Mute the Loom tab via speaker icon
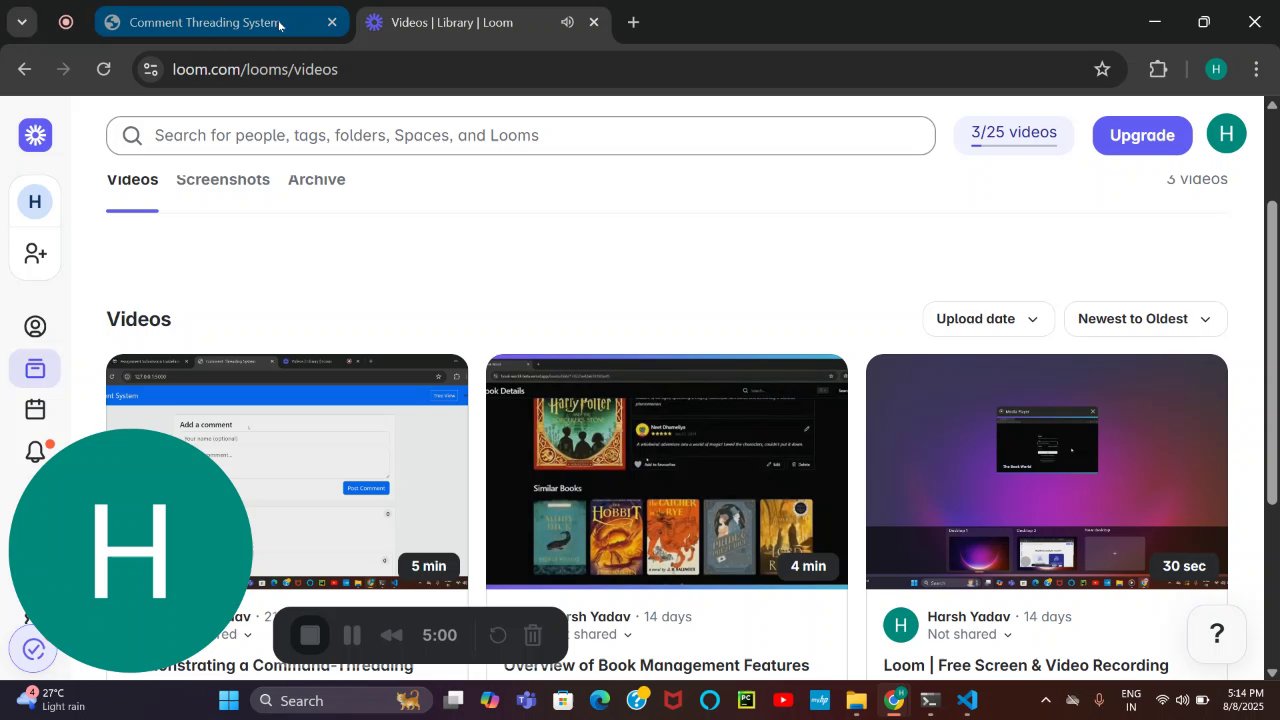This screenshot has height=720, width=1280. pyautogui.click(x=567, y=22)
